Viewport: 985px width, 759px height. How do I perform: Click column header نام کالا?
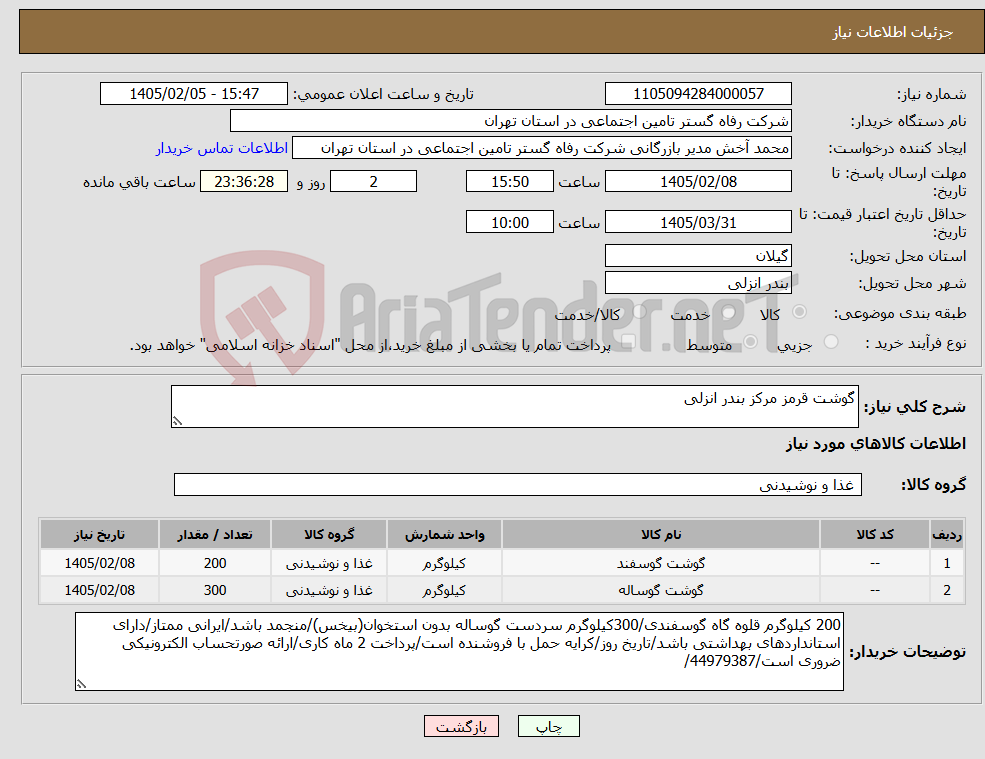[x=661, y=534]
